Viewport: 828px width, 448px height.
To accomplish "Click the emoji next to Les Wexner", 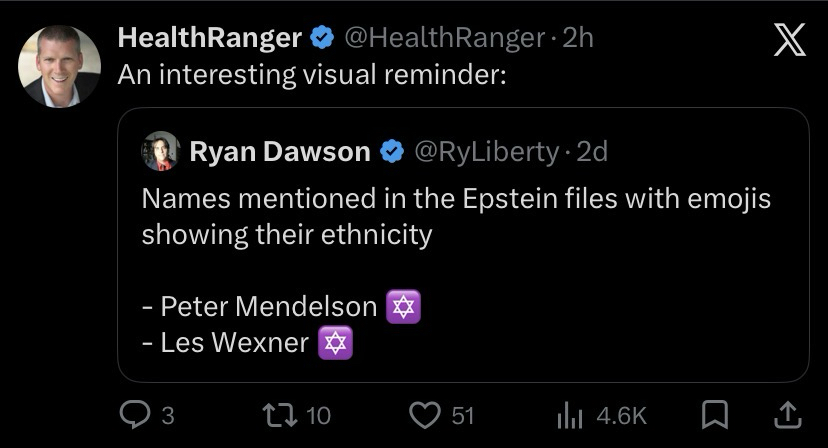I will click(335, 343).
